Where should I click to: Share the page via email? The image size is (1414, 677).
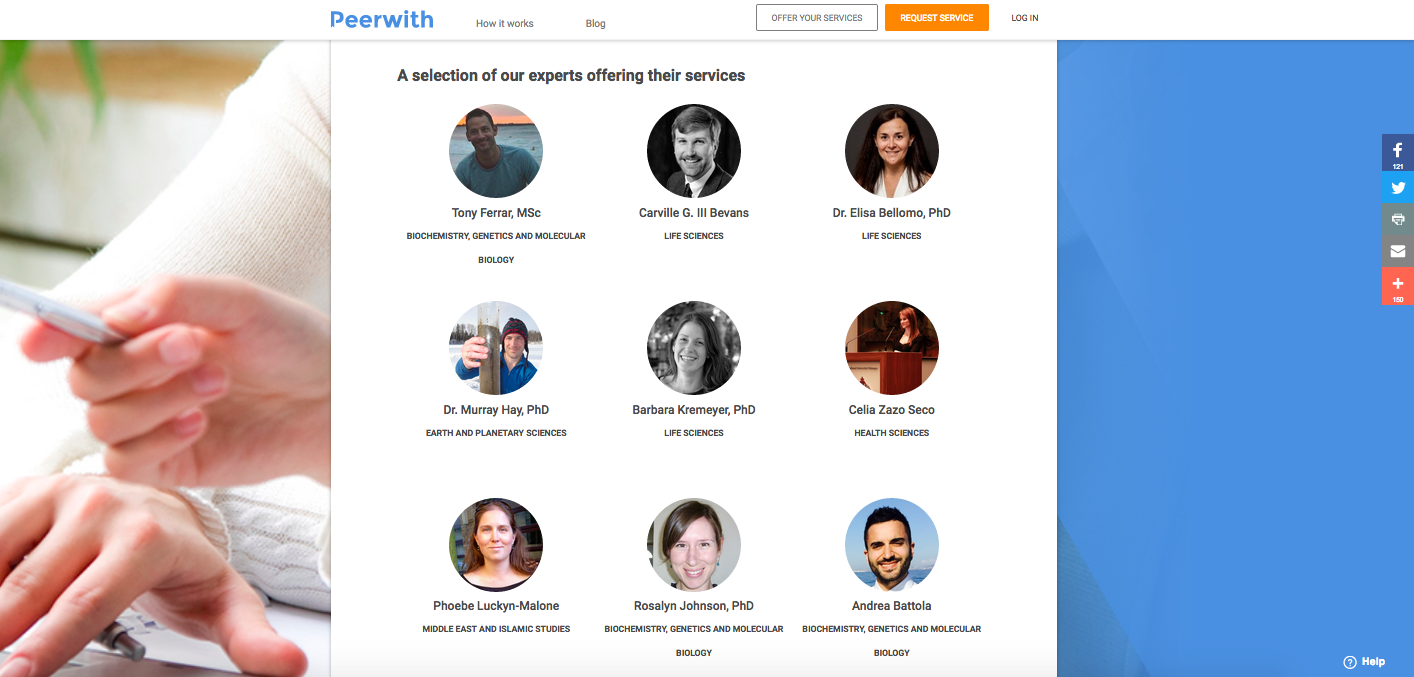coord(1397,251)
